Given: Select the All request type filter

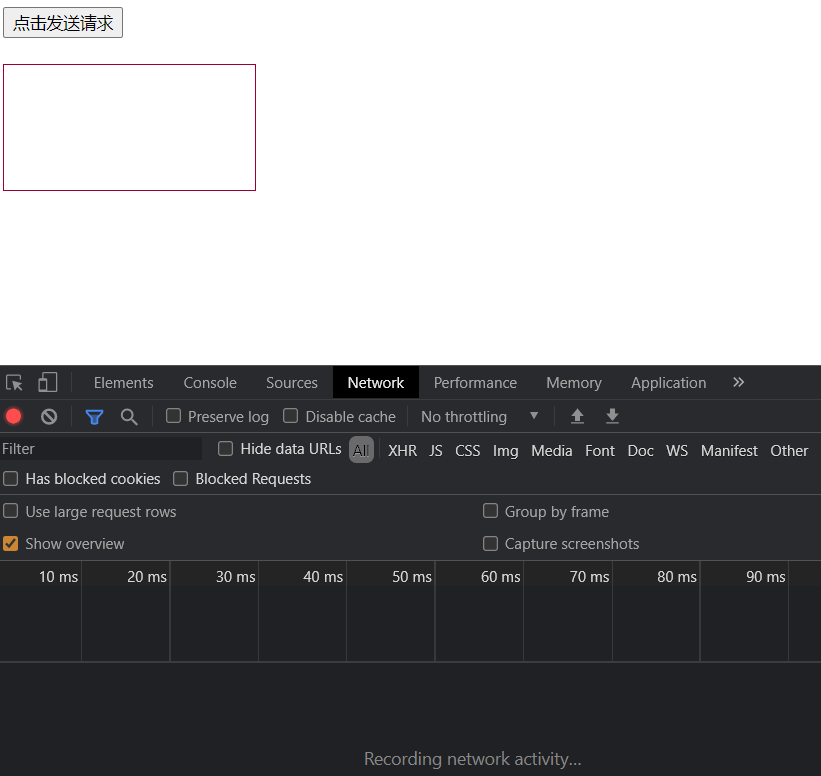Looking at the screenshot, I should coord(361,450).
